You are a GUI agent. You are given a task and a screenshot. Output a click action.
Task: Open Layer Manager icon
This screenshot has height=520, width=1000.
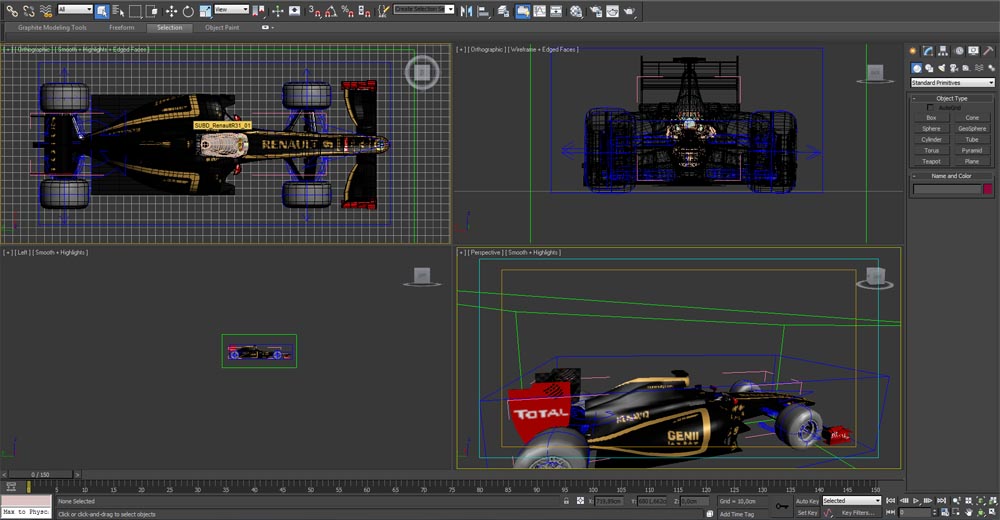point(503,11)
